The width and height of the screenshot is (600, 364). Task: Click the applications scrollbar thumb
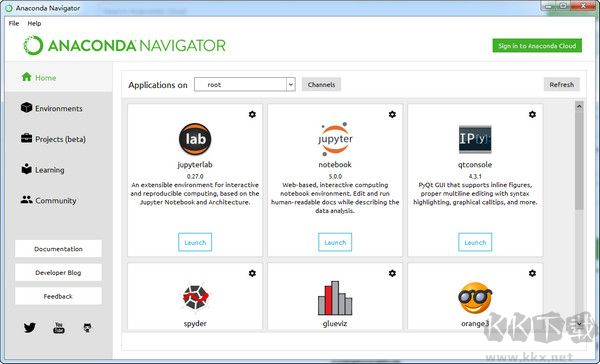[x=579, y=161]
